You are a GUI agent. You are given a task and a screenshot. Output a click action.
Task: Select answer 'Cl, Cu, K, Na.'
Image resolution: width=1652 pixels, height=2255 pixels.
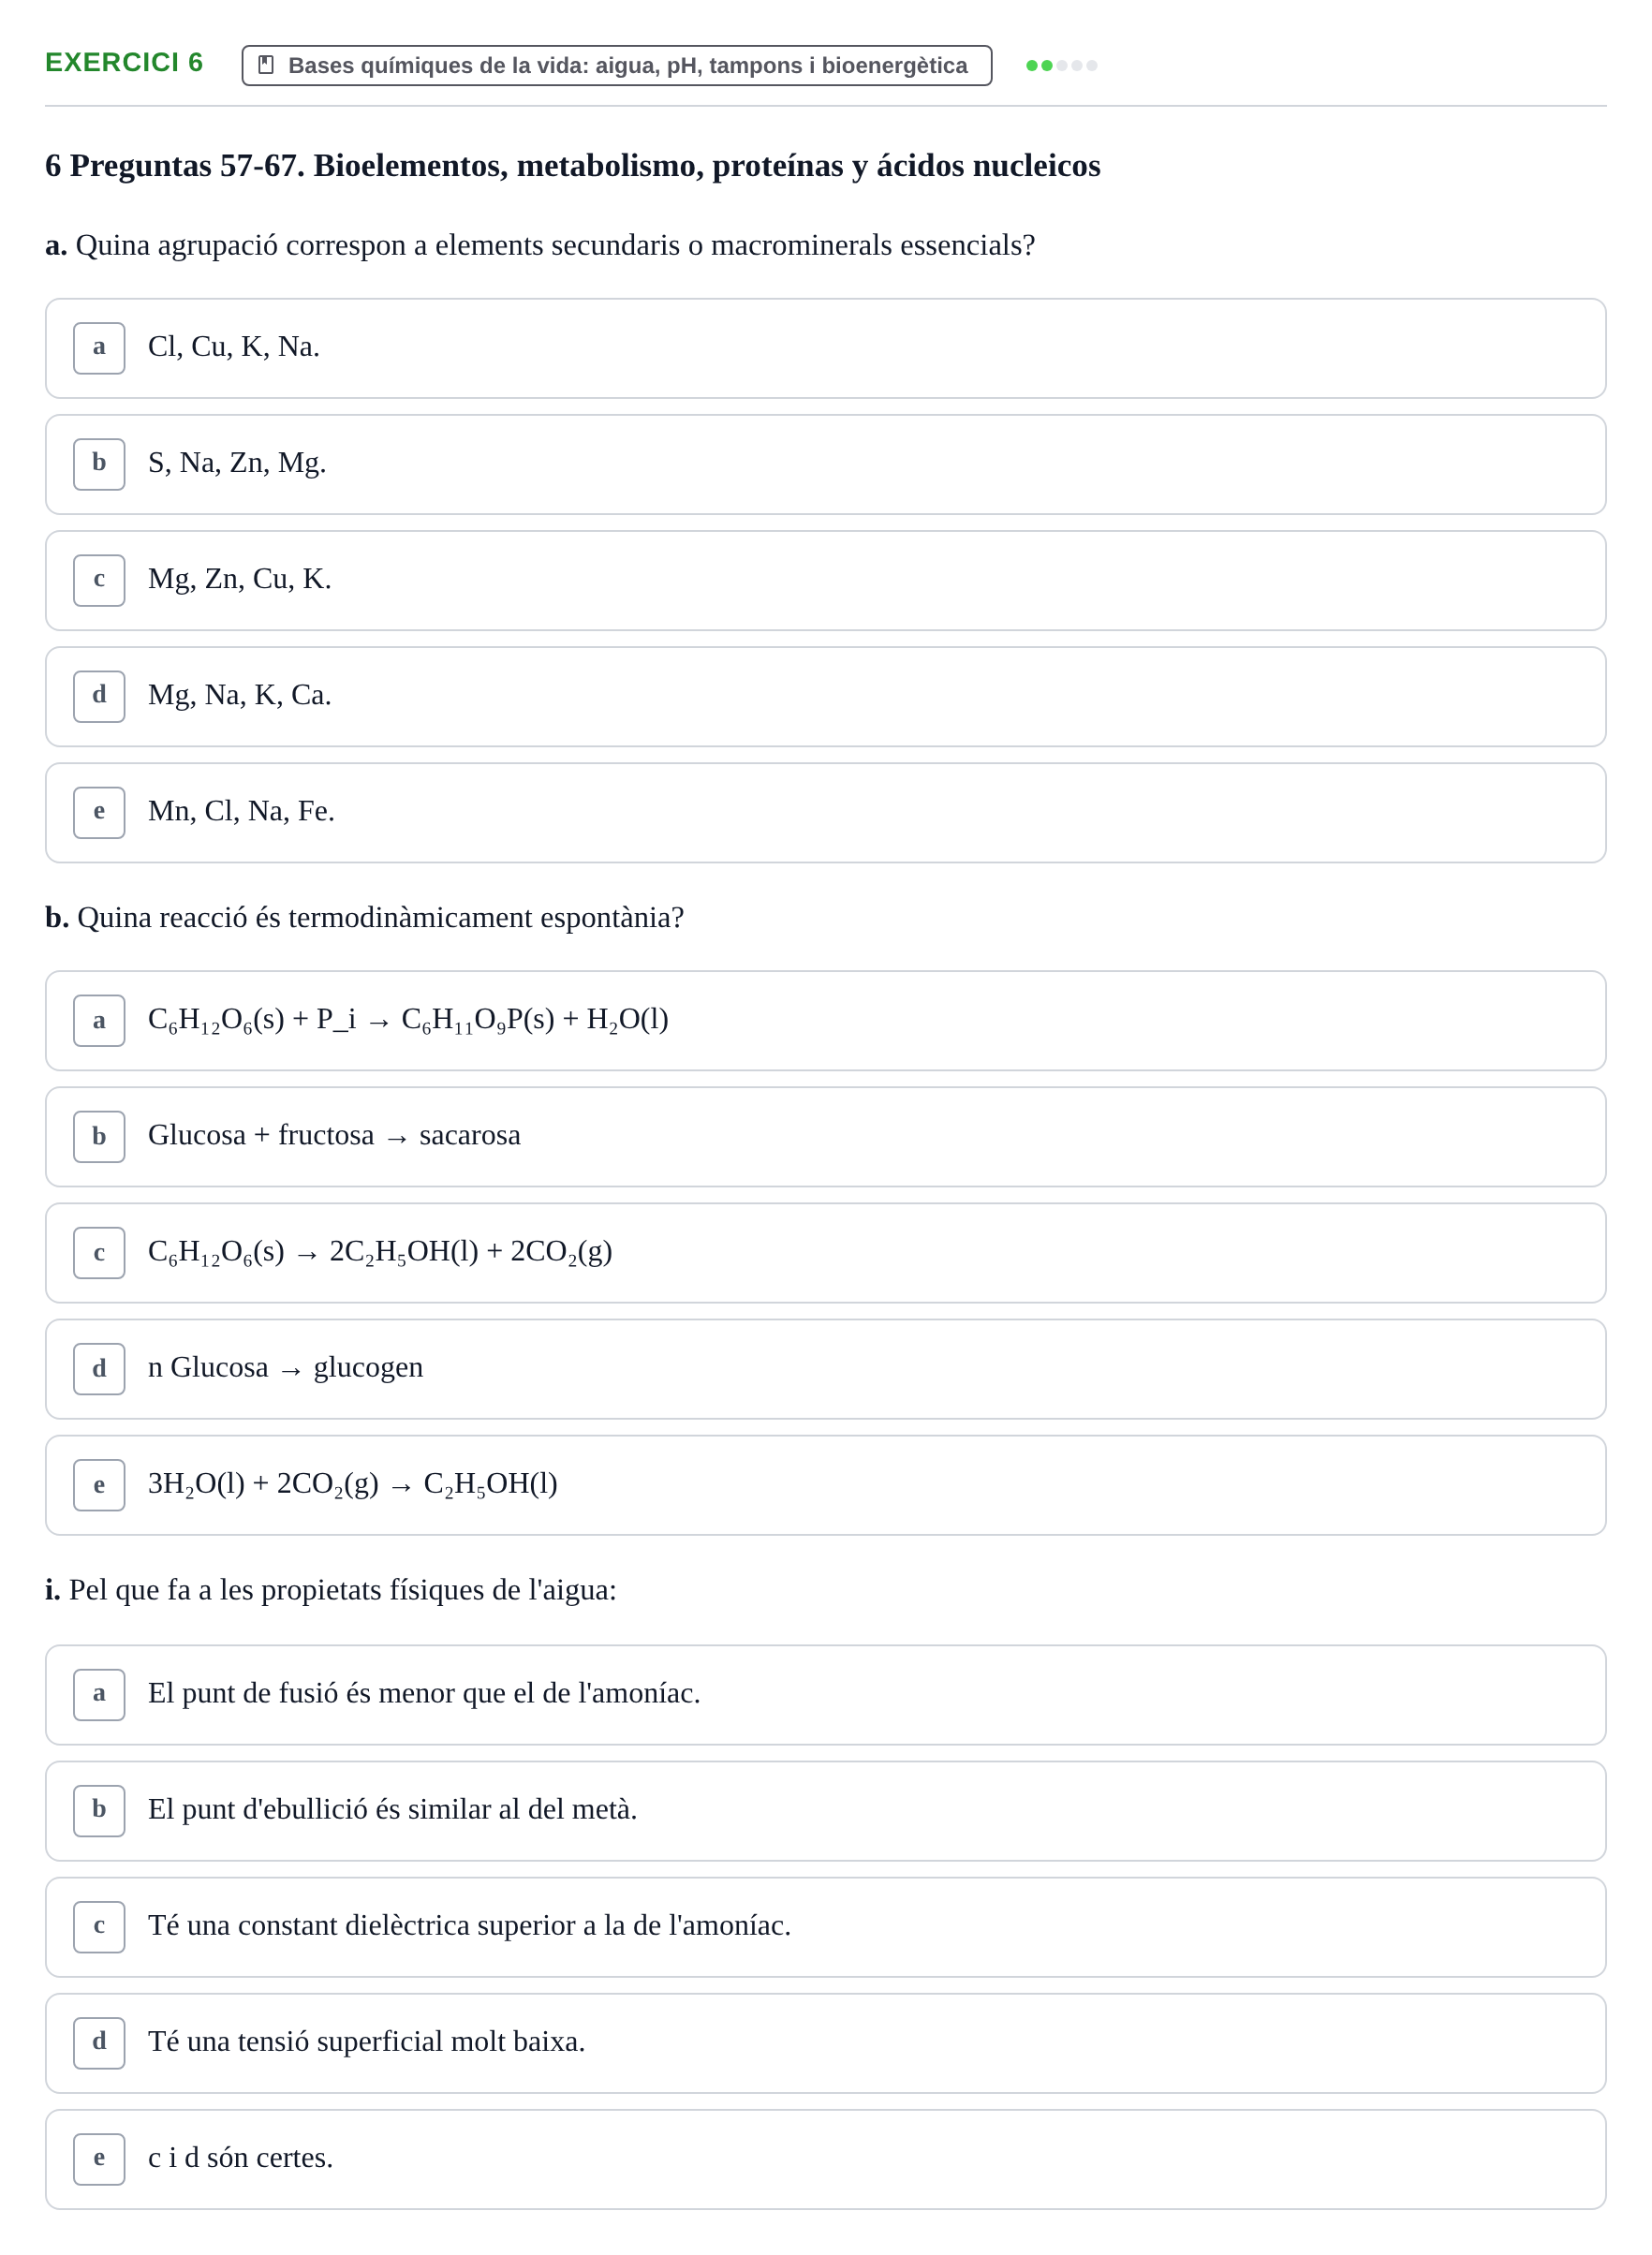pyautogui.click(x=825, y=348)
